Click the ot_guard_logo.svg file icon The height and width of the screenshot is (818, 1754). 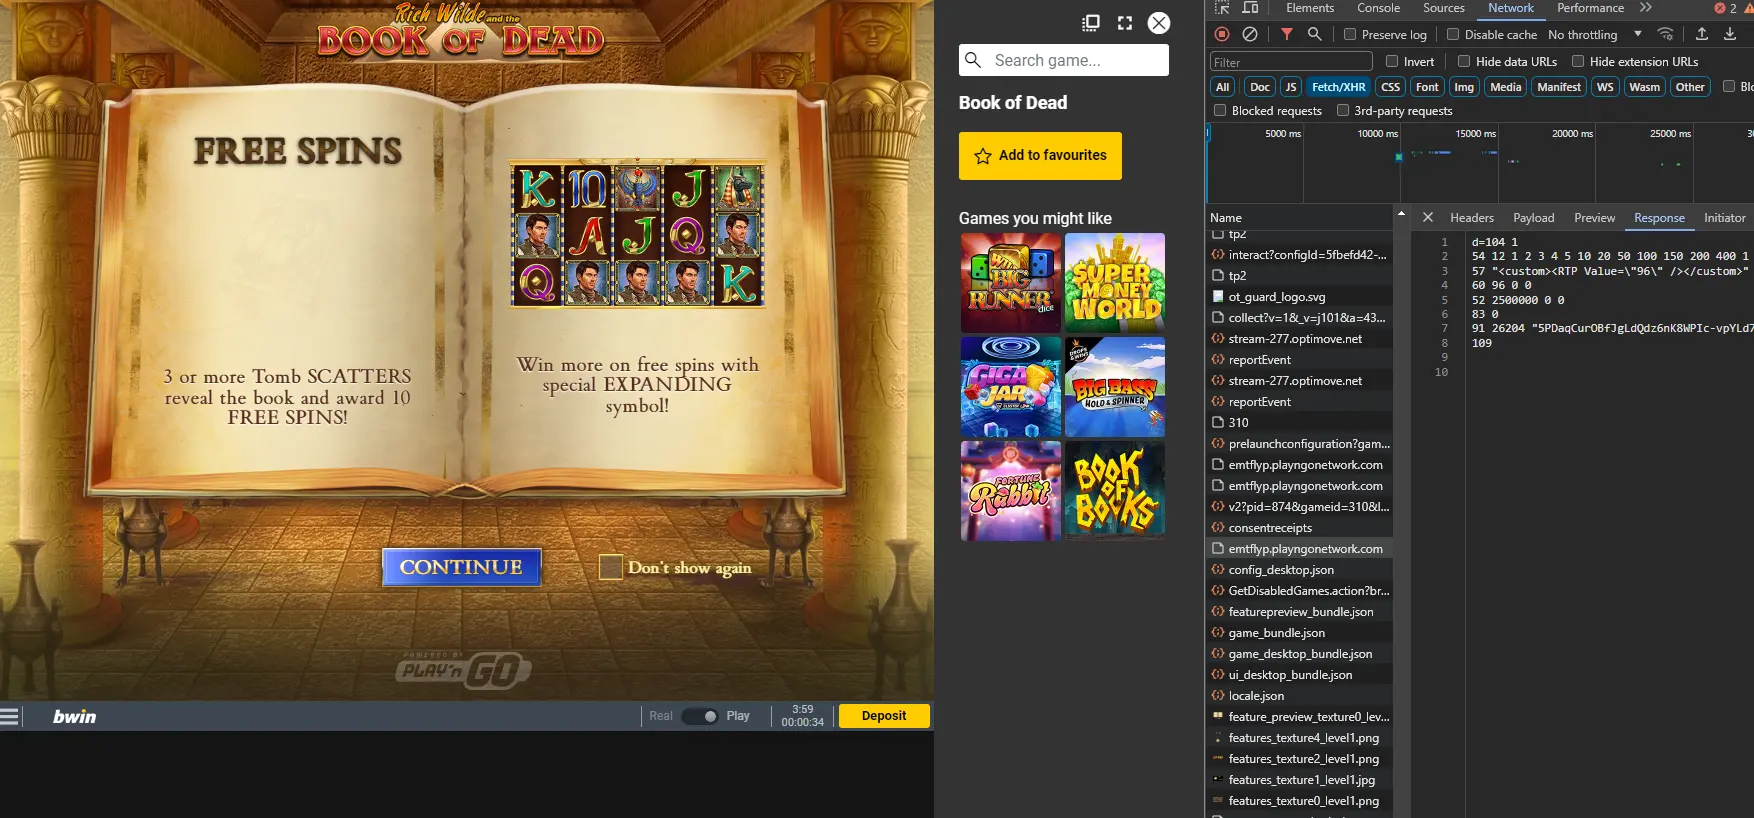pyautogui.click(x=1218, y=296)
